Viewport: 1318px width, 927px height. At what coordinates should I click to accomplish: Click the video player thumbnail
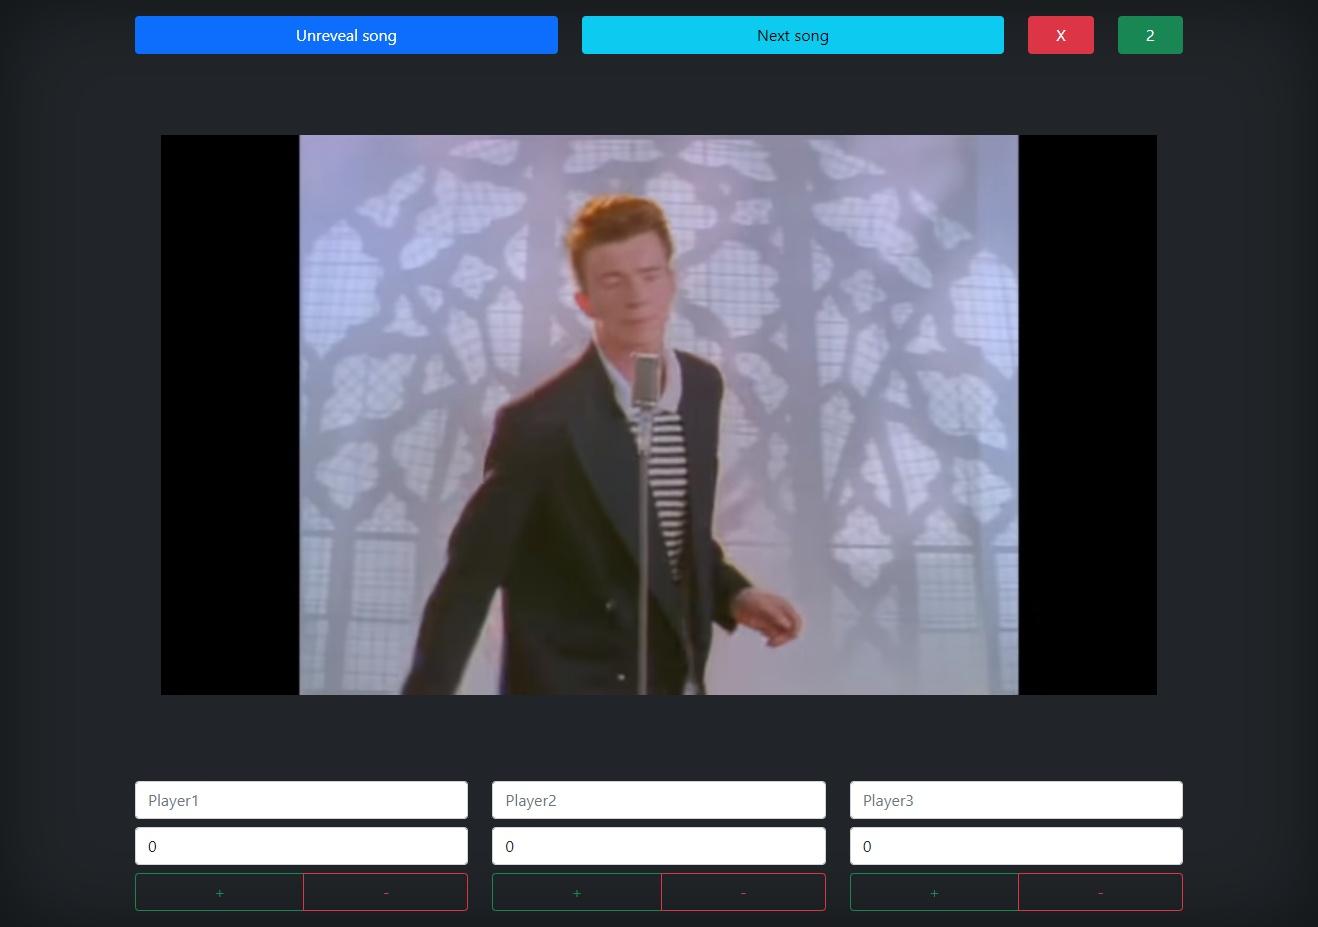pos(659,415)
